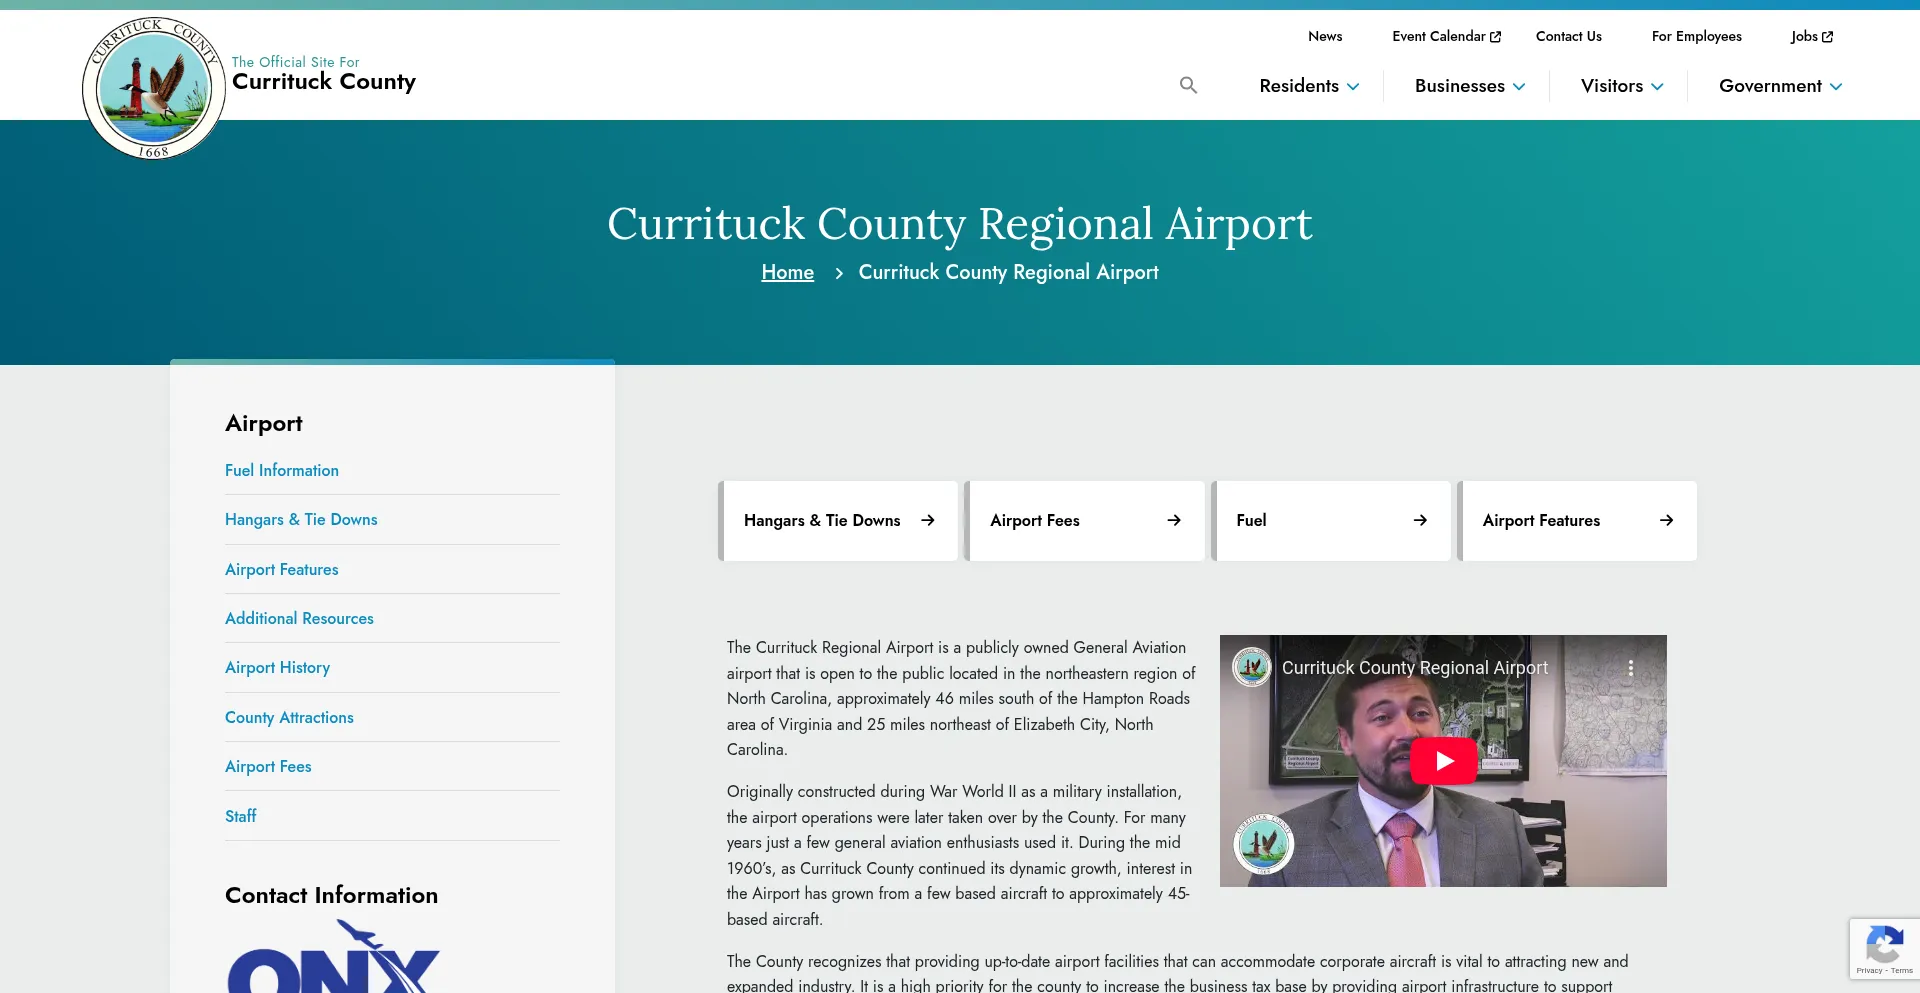Image resolution: width=1920 pixels, height=993 pixels.
Task: Click the Event Calendar external link icon
Action: (x=1496, y=37)
